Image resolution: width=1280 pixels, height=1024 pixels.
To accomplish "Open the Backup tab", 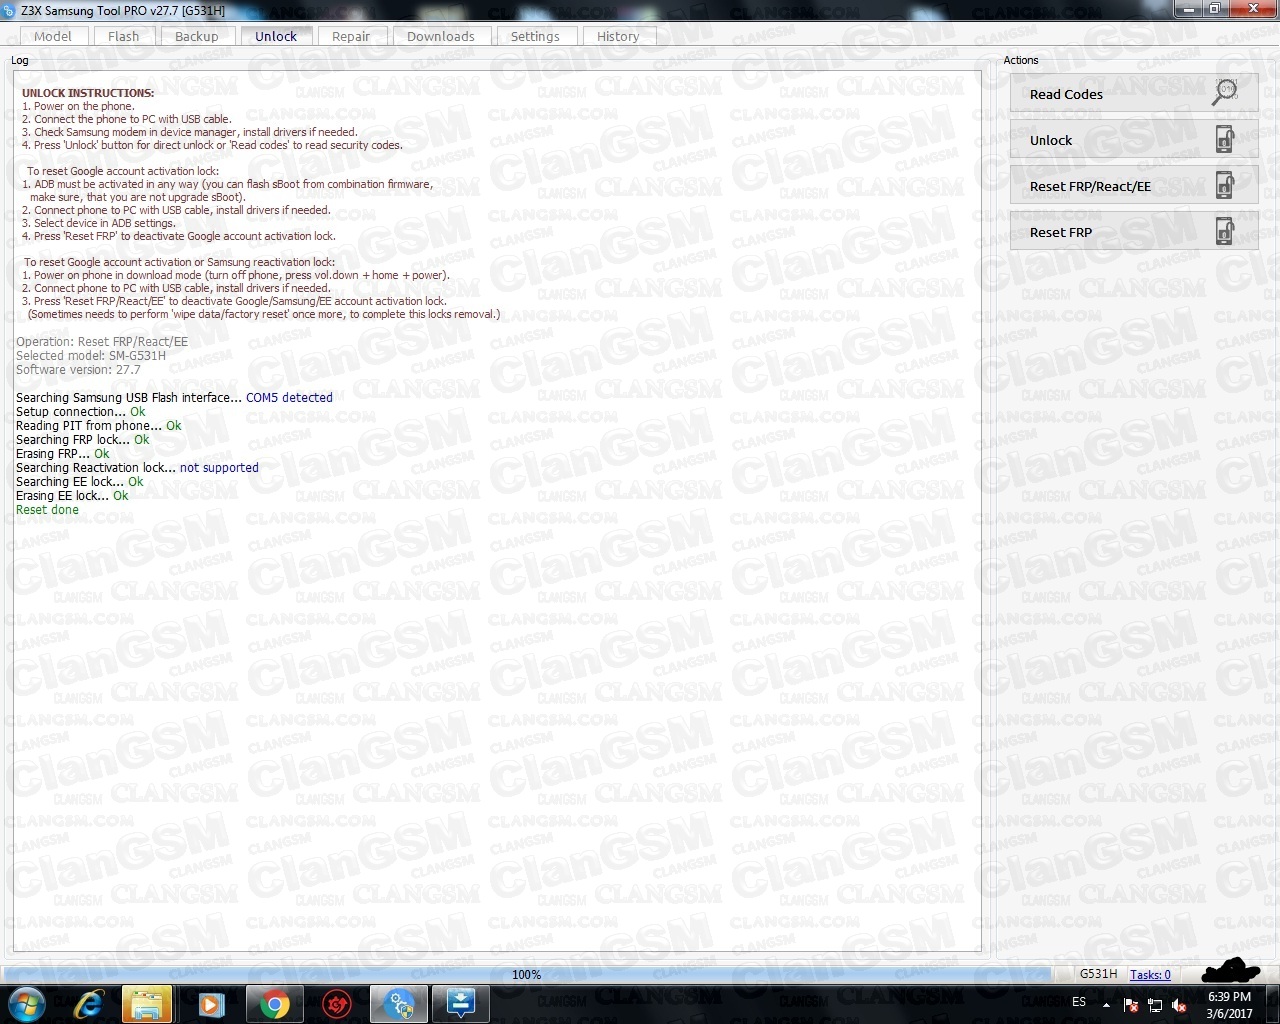I will point(197,36).
